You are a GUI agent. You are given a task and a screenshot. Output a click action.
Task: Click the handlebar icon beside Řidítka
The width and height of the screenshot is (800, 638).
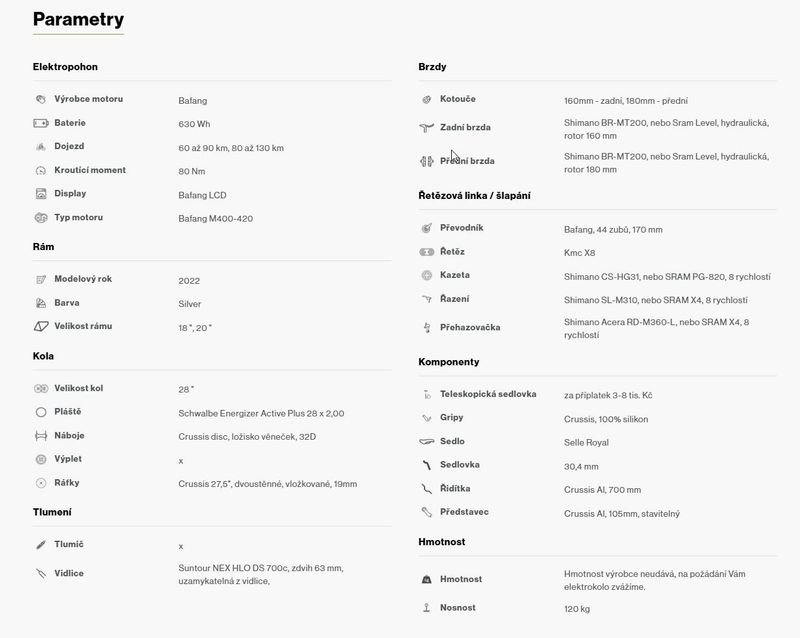426,489
